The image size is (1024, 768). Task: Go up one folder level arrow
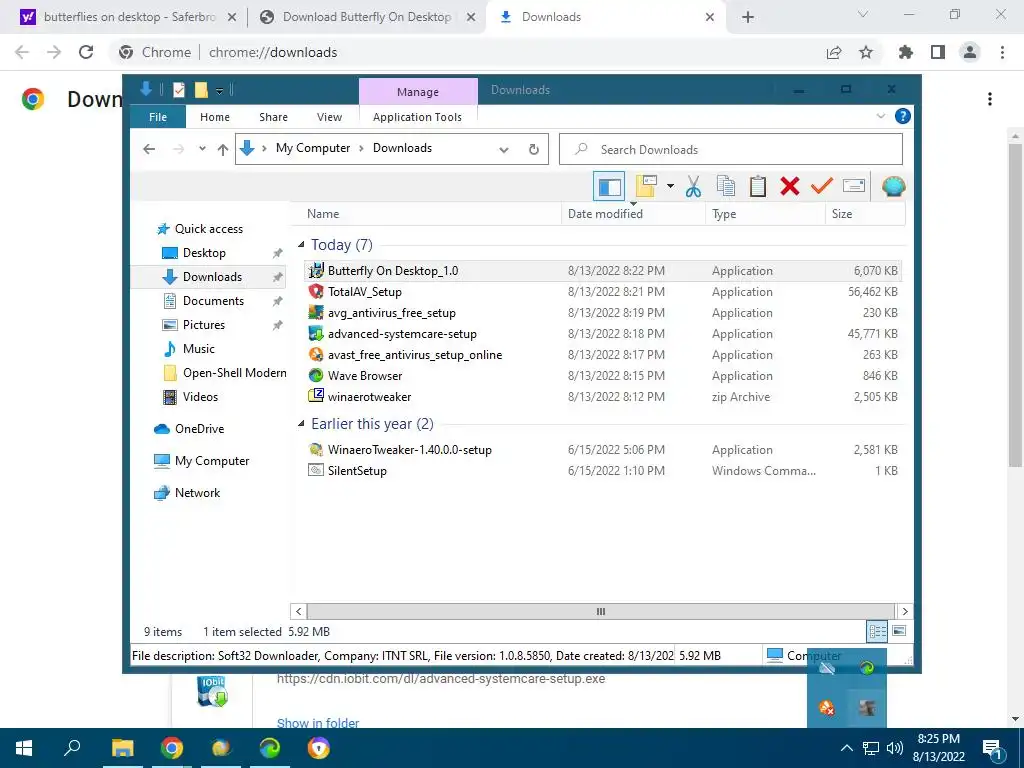pos(223,150)
